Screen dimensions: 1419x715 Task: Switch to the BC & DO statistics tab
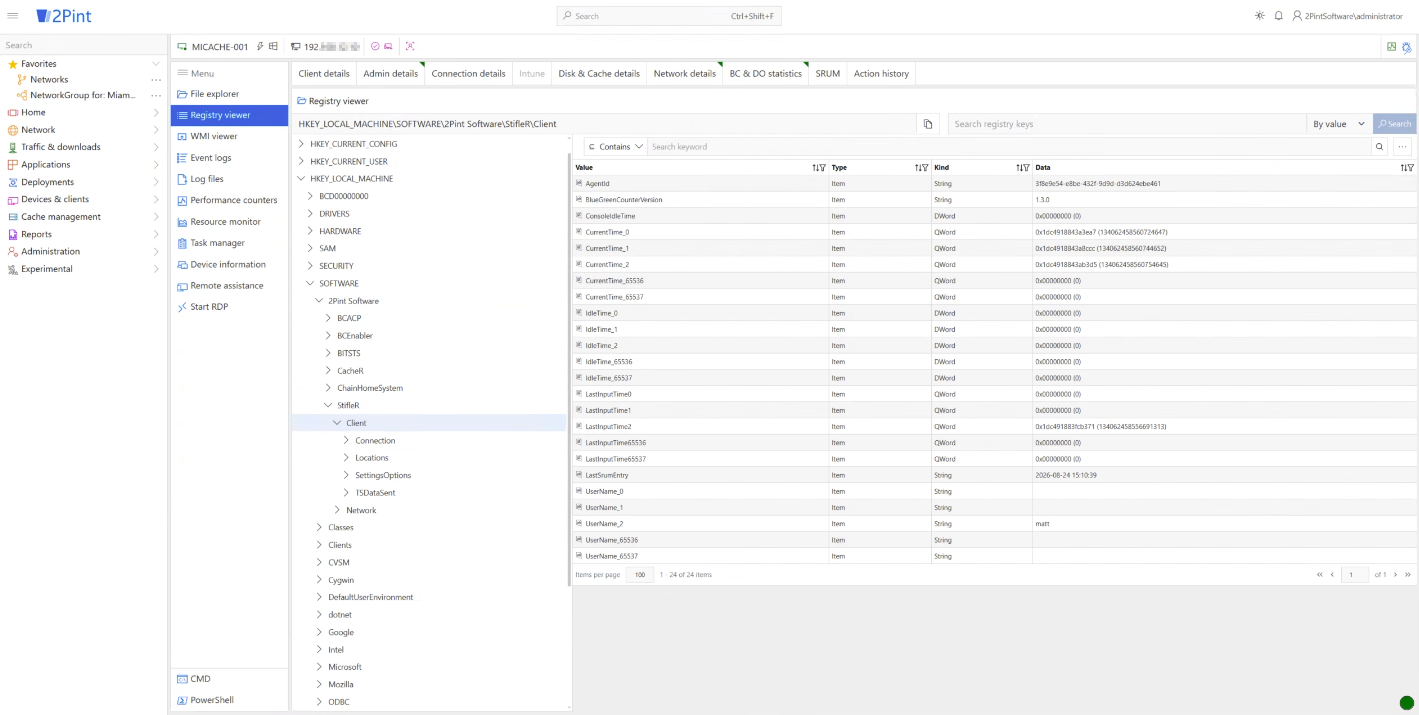(x=766, y=74)
